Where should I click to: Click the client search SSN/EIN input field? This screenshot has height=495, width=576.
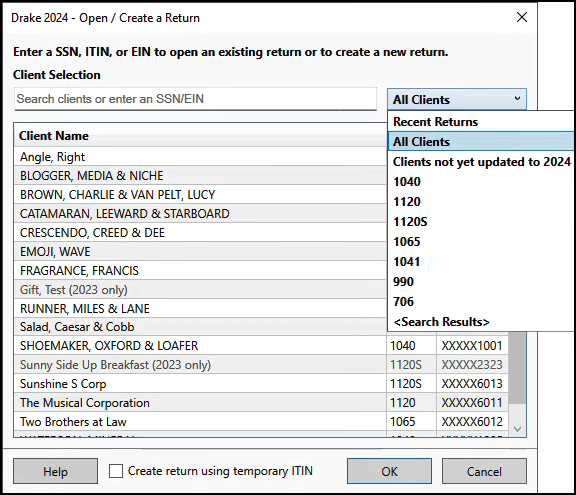195,99
